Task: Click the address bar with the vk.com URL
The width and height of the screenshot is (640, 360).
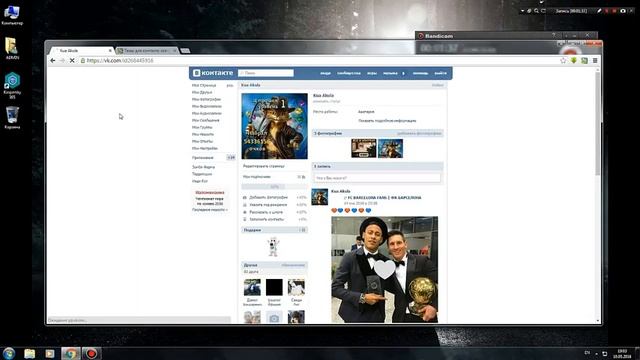Action: pos(318,60)
